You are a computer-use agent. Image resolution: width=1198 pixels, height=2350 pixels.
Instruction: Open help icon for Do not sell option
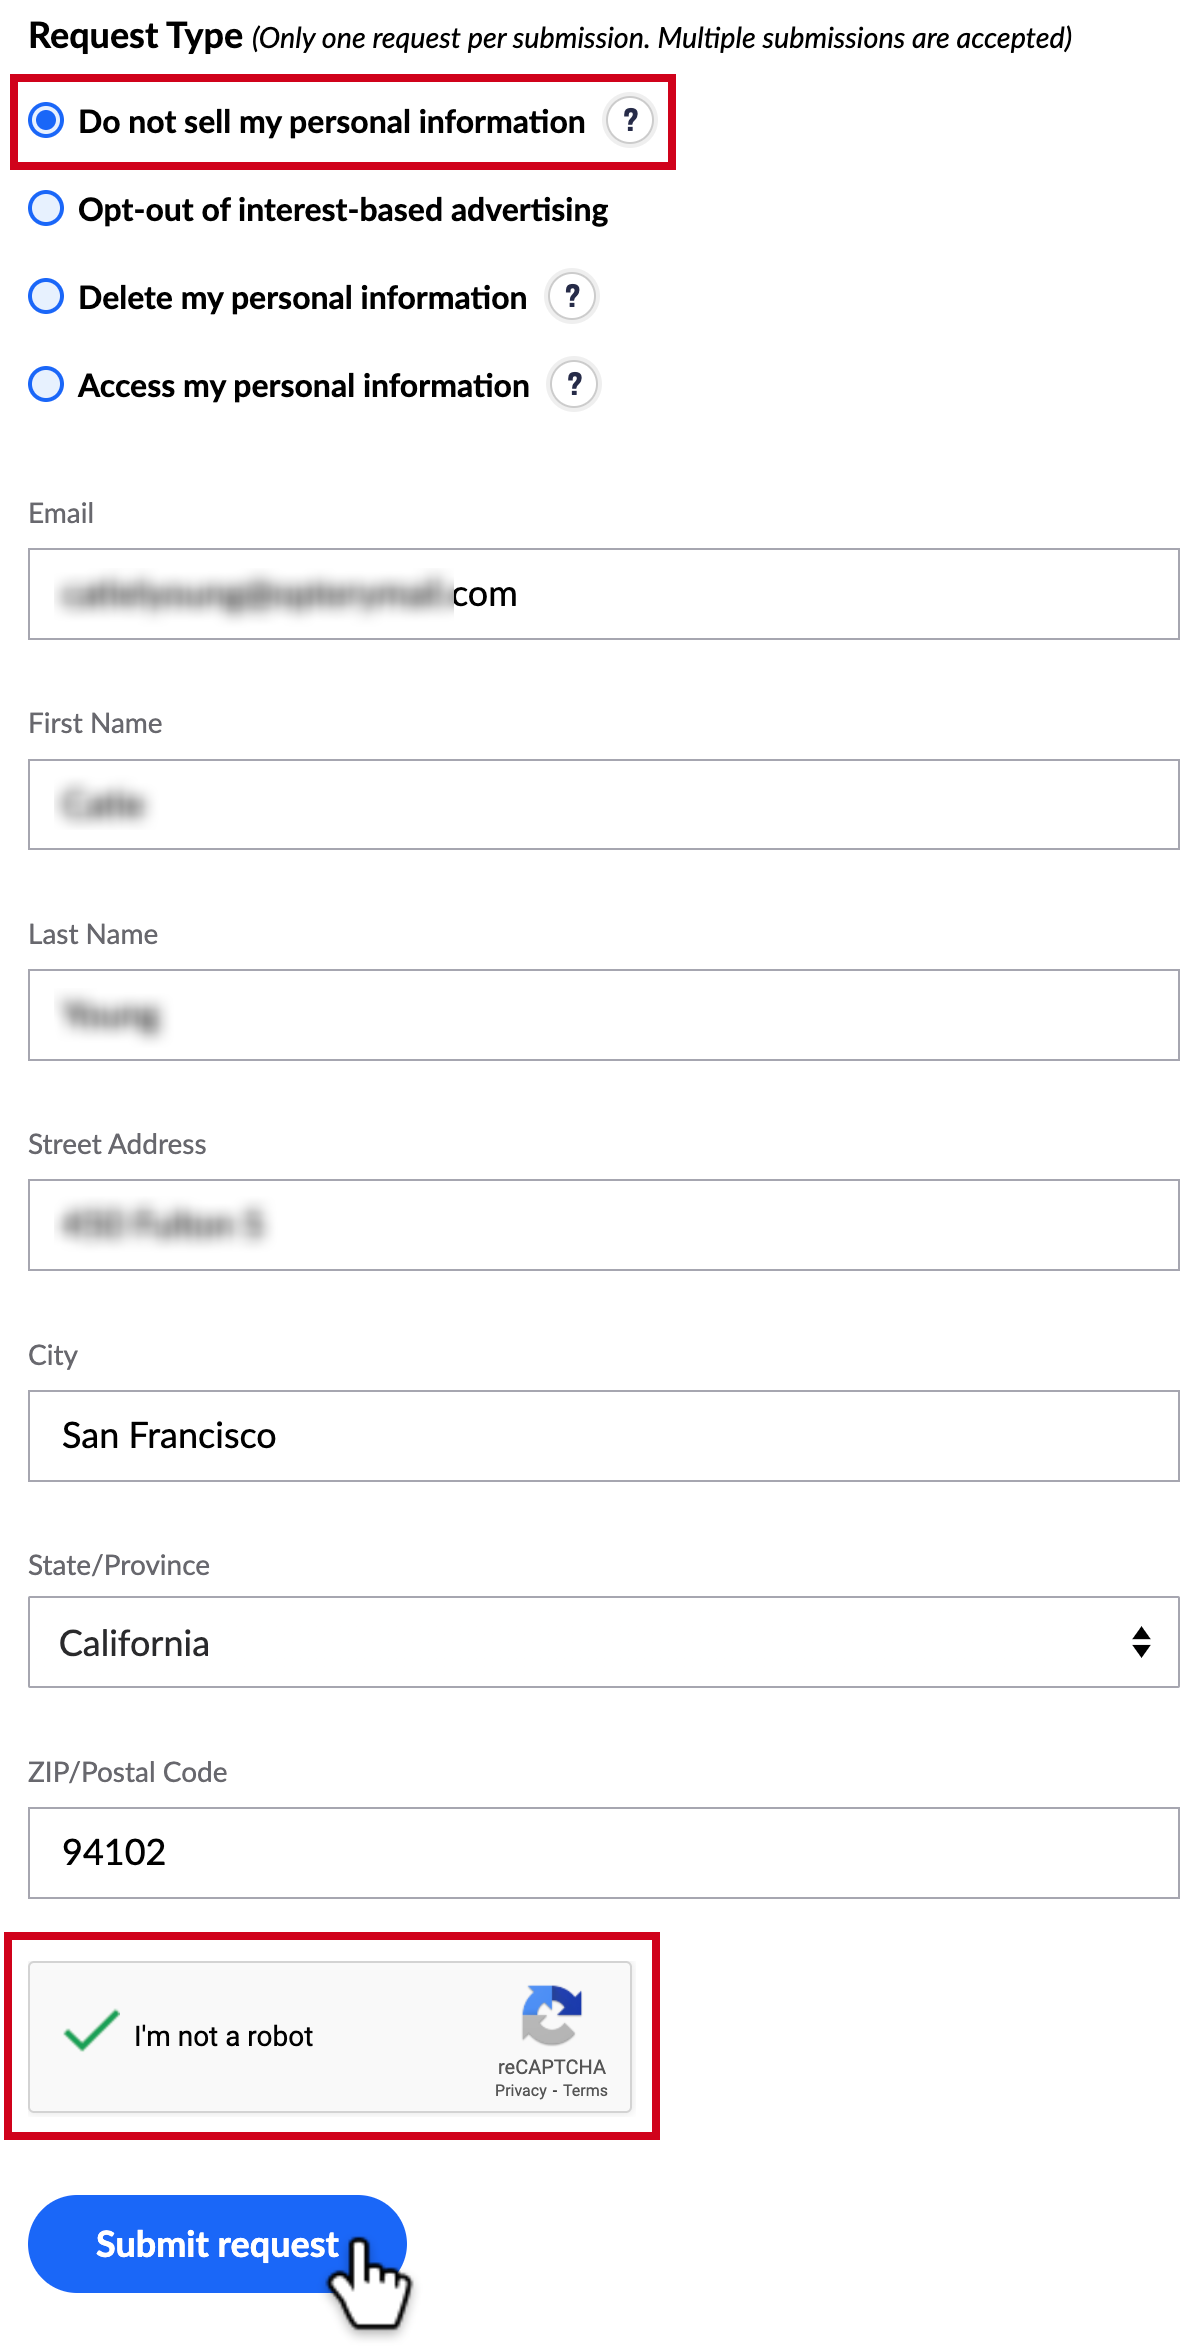630,121
